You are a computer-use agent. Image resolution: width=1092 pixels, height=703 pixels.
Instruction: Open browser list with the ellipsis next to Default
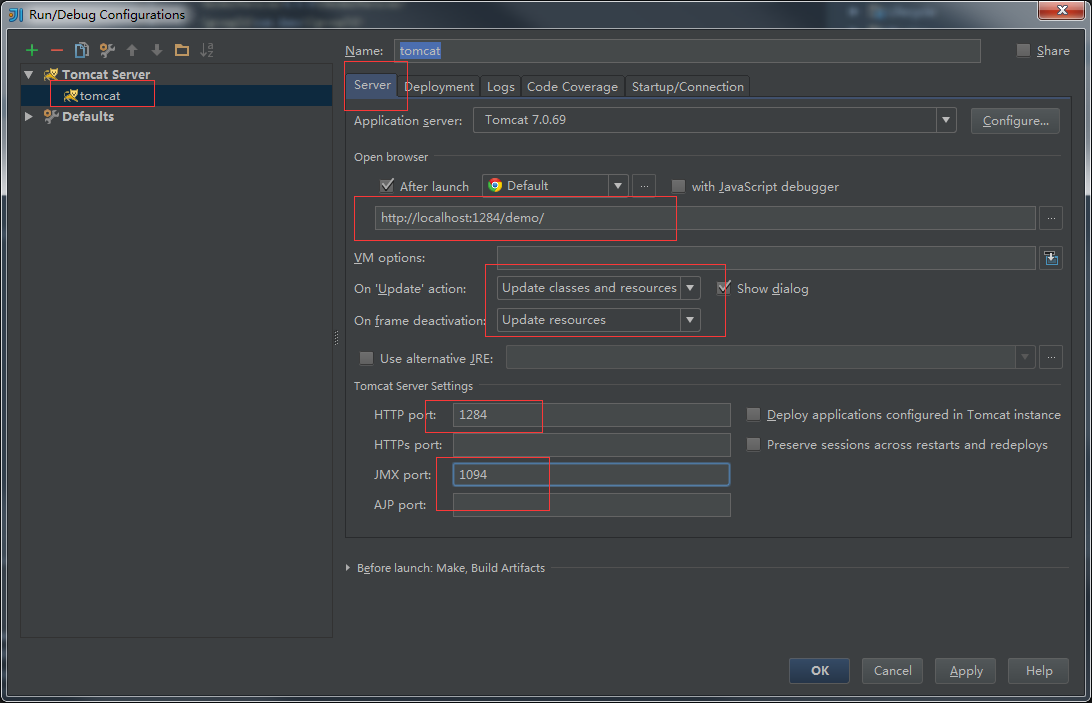point(644,186)
